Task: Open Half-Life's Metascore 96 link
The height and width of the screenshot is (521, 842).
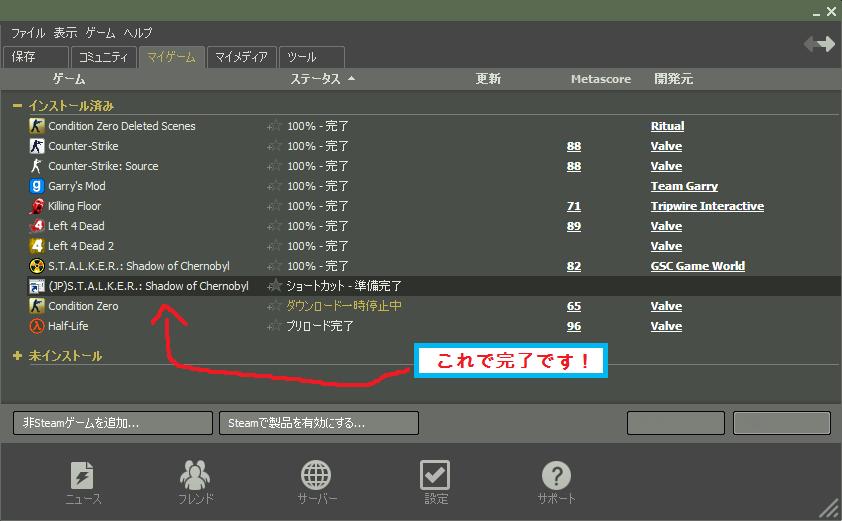Action: pyautogui.click(x=574, y=326)
